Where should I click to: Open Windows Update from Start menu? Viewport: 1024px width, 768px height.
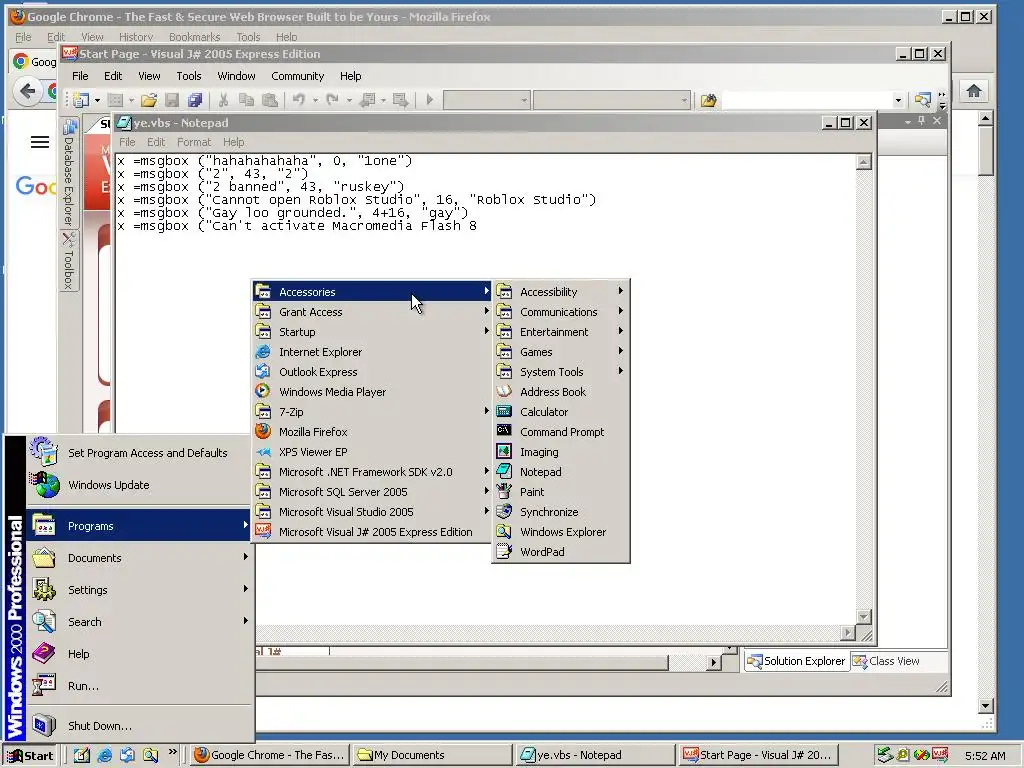click(x=138, y=485)
